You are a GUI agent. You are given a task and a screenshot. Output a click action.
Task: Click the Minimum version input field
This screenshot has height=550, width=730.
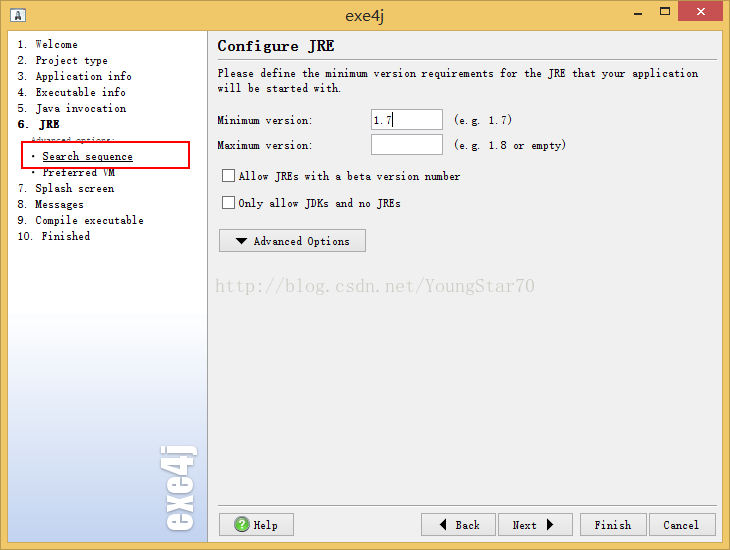tap(406, 120)
